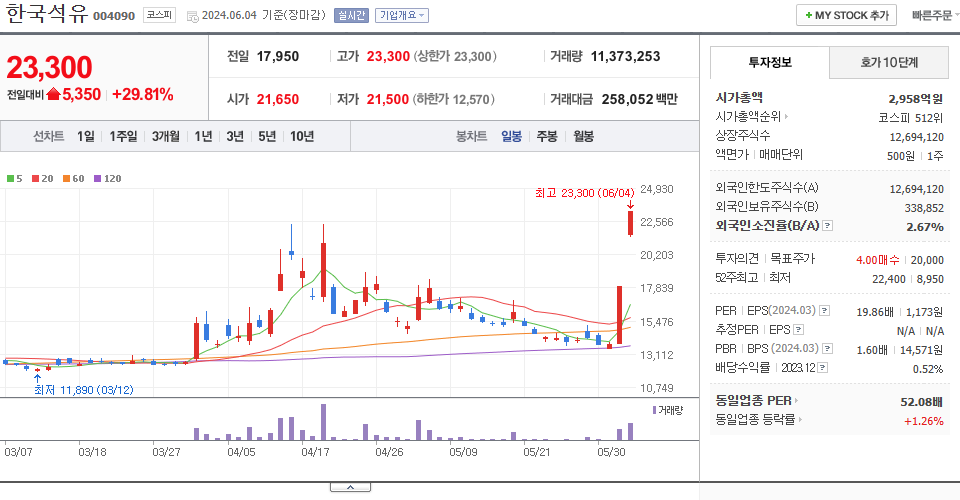Select the 3개월 line chart period
Screen dimensions: 960x500
pyautogui.click(x=165, y=136)
